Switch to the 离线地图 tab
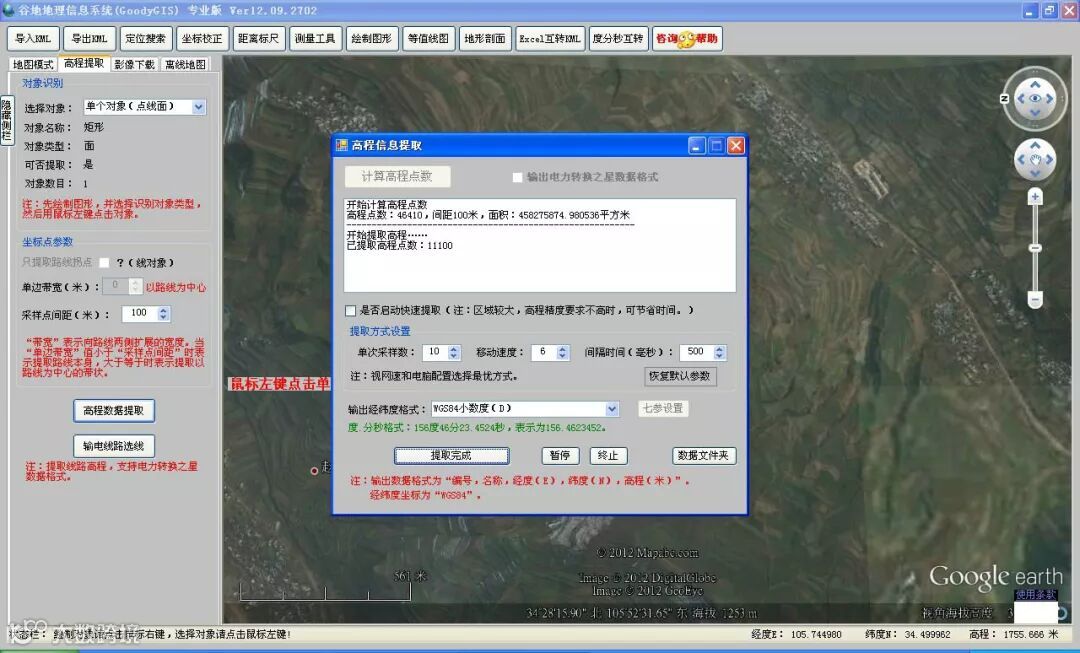This screenshot has width=1080, height=653. tap(186, 64)
